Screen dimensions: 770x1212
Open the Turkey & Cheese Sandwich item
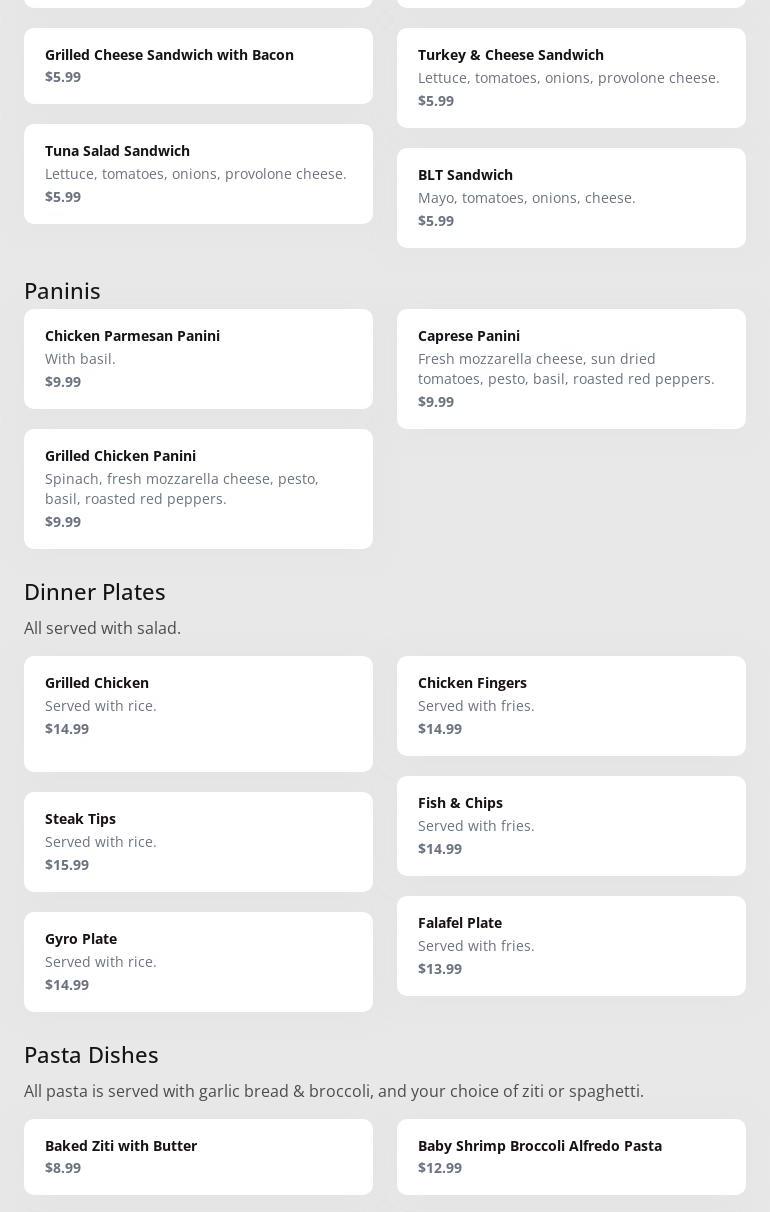[x=571, y=78]
